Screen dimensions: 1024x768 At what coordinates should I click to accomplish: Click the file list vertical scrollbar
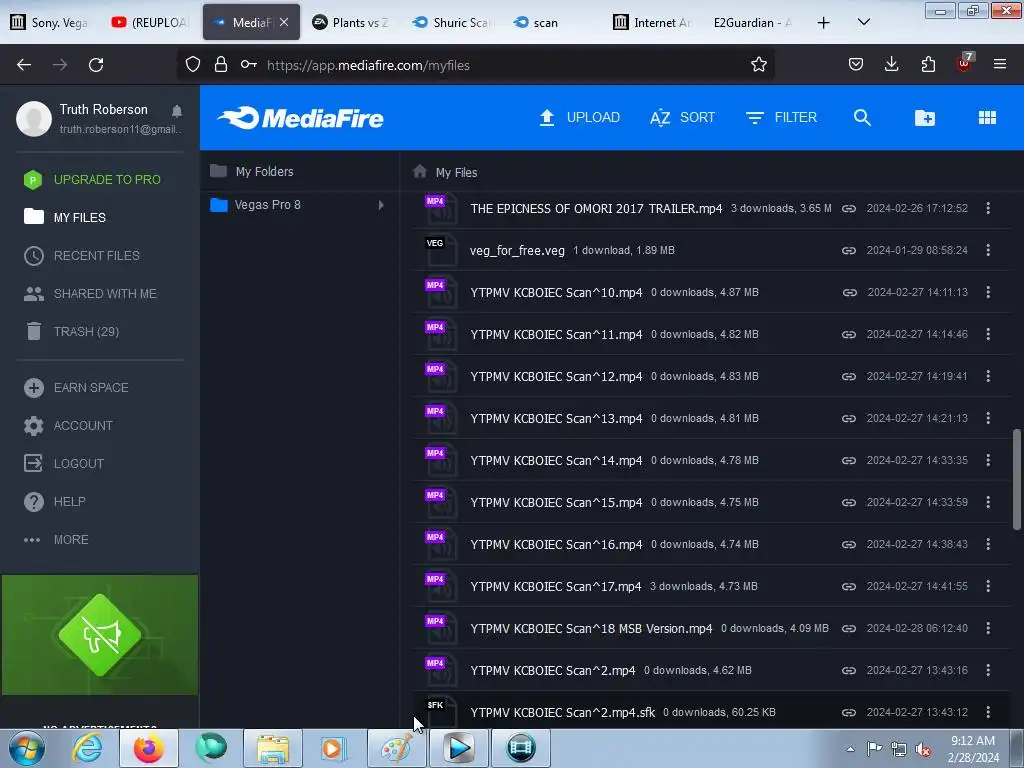(x=1016, y=479)
